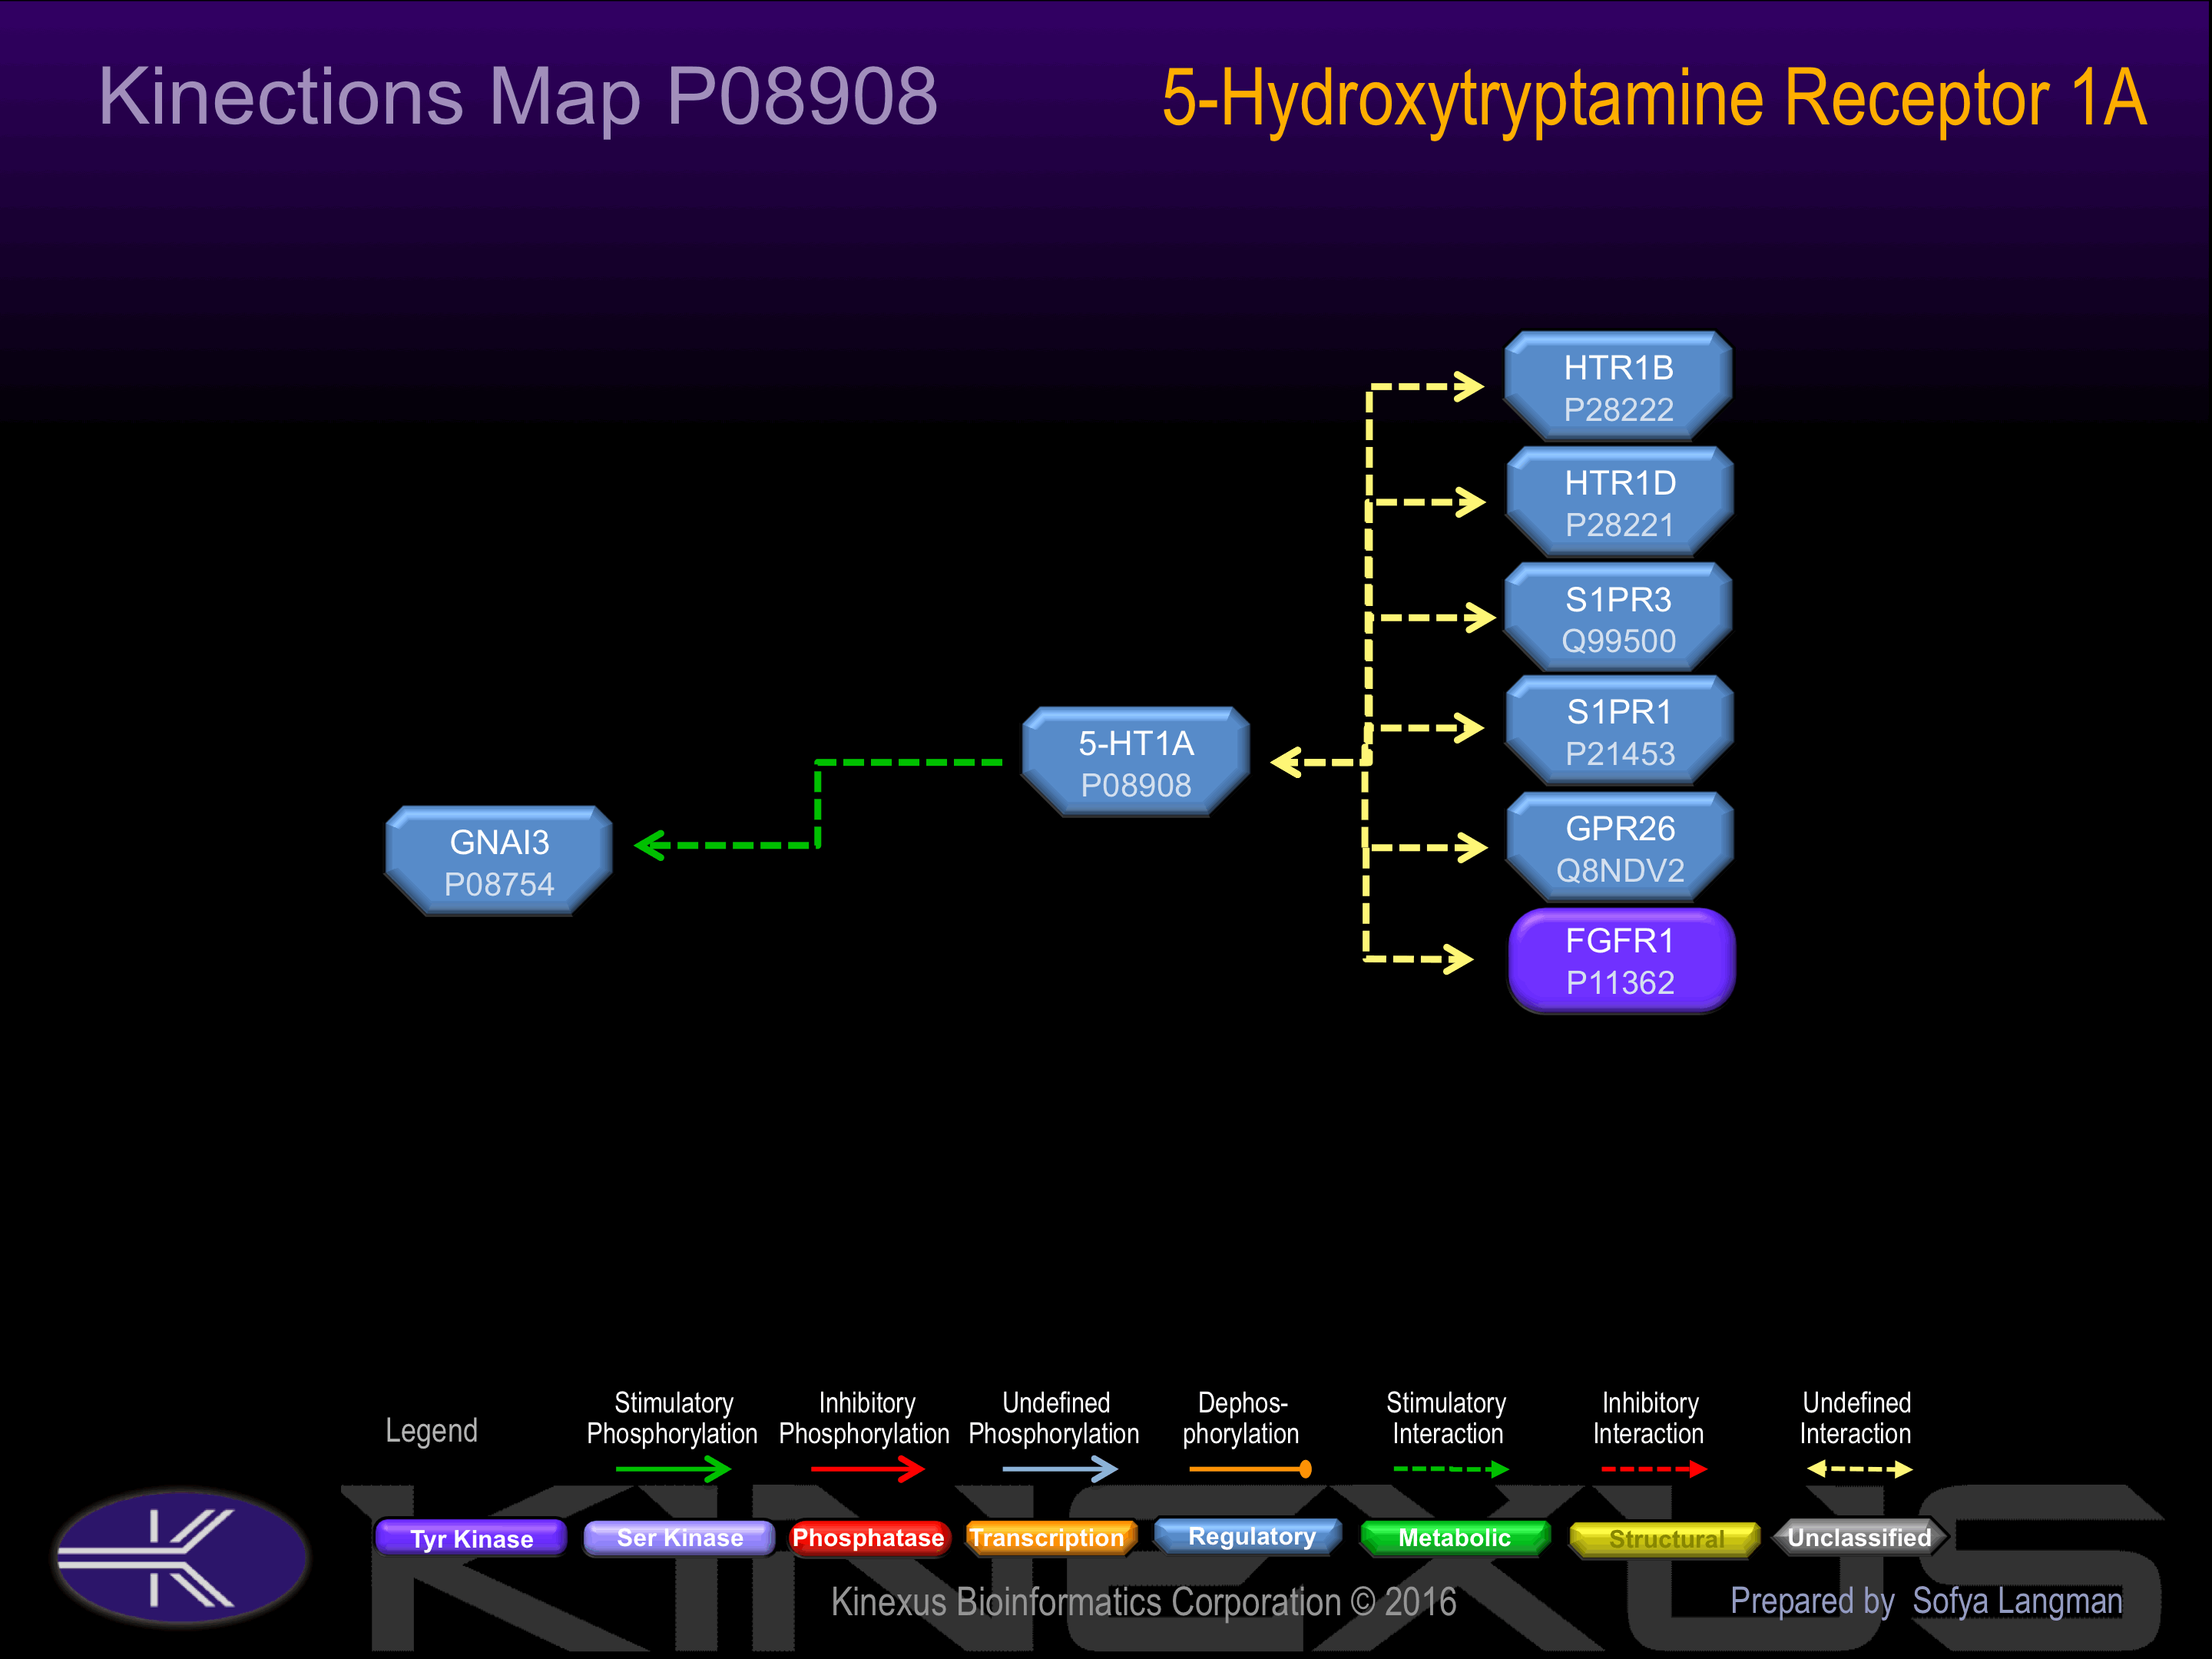Click Kinexus Bioinformatics Corporation © 2016 text

pyautogui.click(x=1143, y=1602)
